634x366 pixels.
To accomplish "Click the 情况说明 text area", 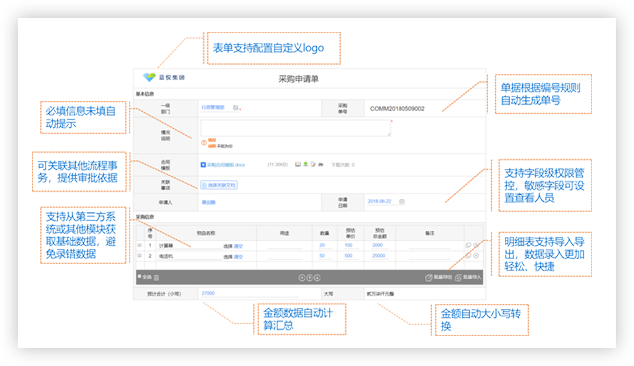I will click(296, 128).
